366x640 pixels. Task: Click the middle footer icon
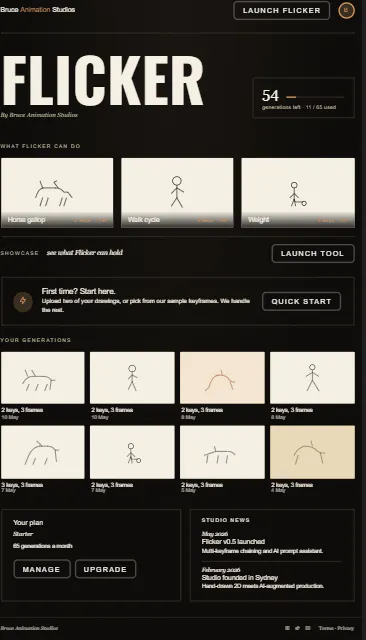point(297,628)
